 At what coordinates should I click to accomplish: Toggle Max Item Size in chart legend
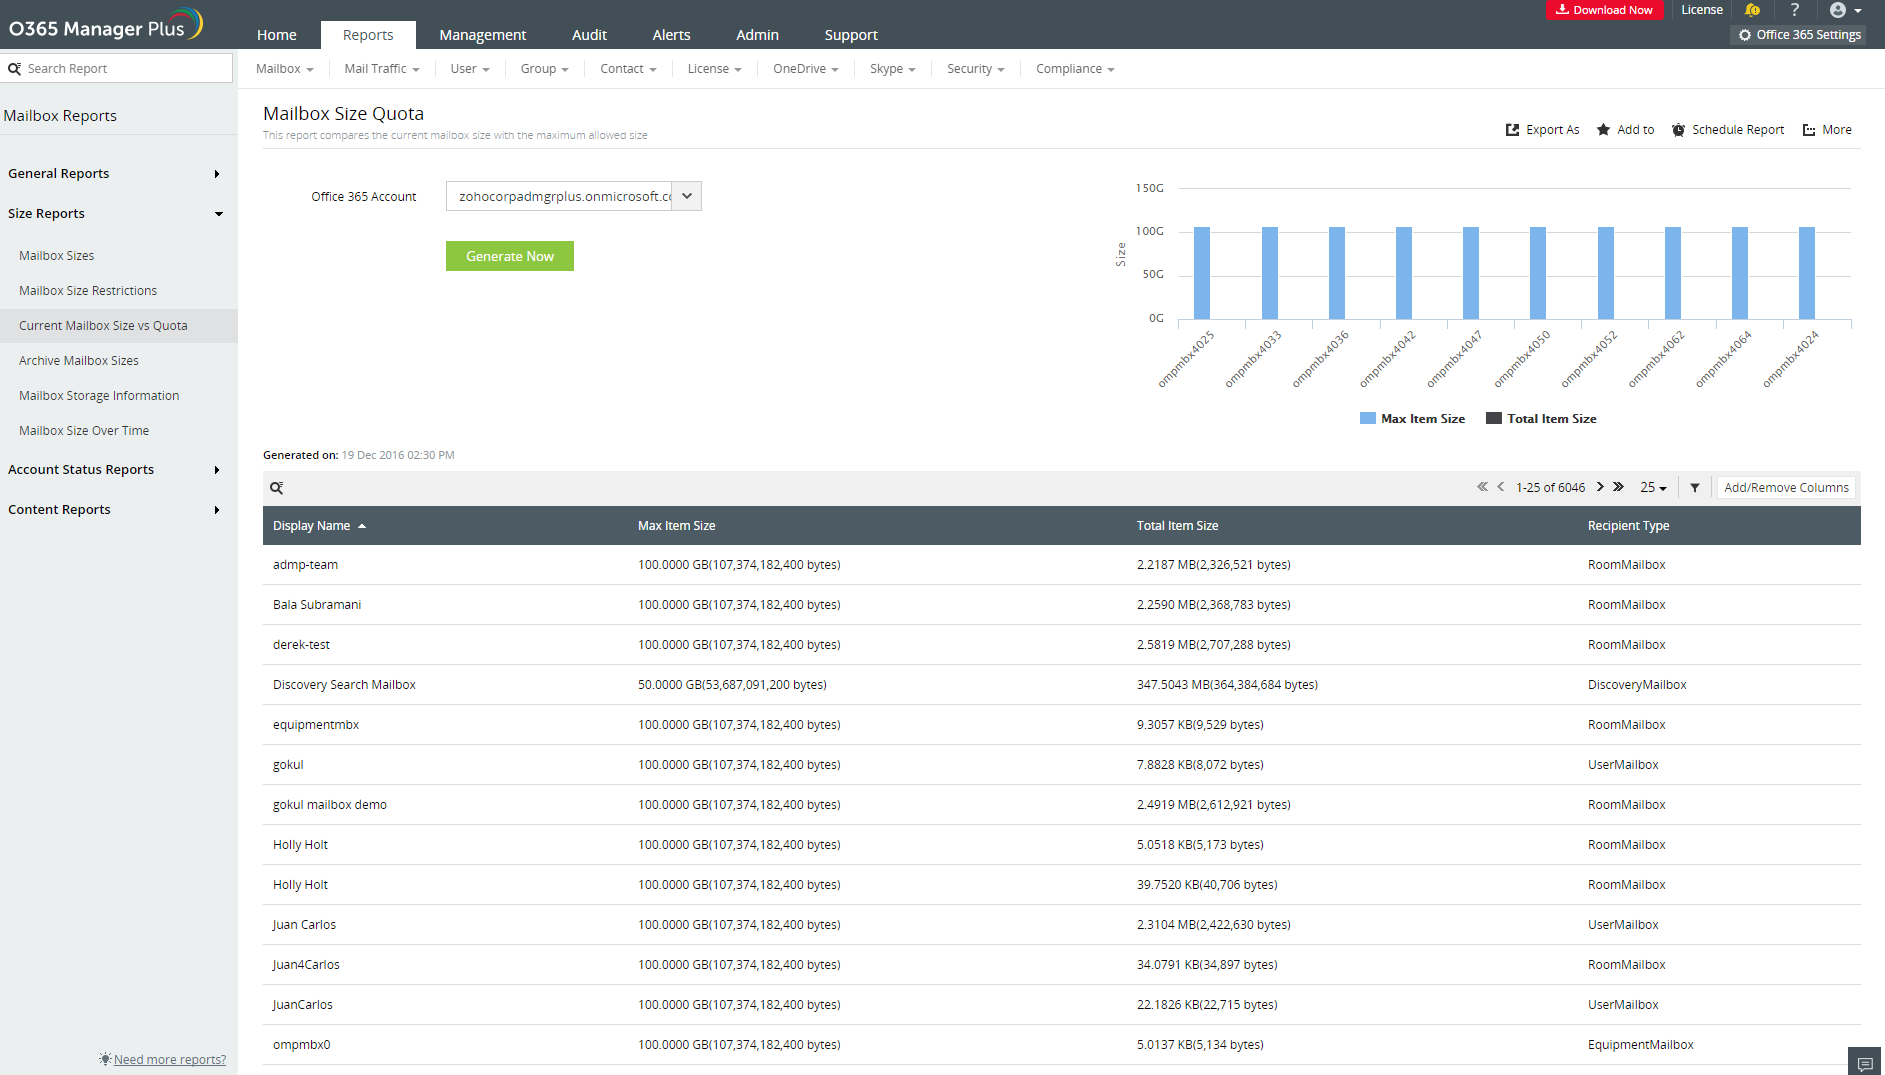[x=1412, y=418]
